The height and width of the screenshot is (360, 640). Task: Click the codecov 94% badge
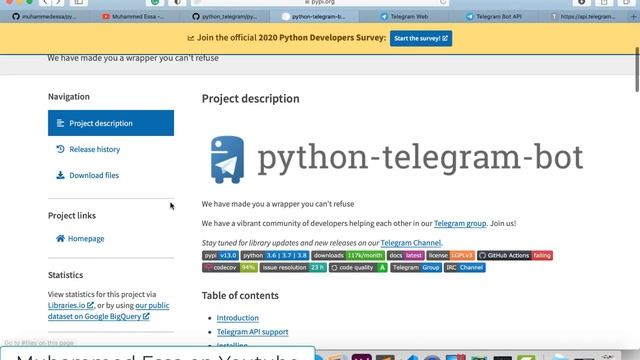pyautogui.click(x=230, y=268)
